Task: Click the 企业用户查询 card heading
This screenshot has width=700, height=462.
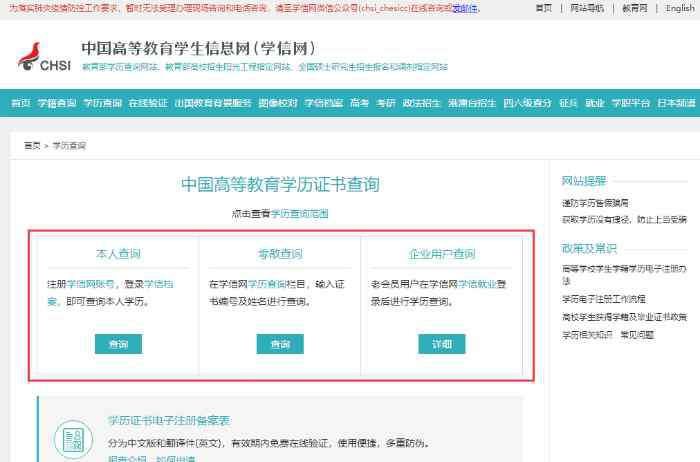Action: (x=442, y=254)
